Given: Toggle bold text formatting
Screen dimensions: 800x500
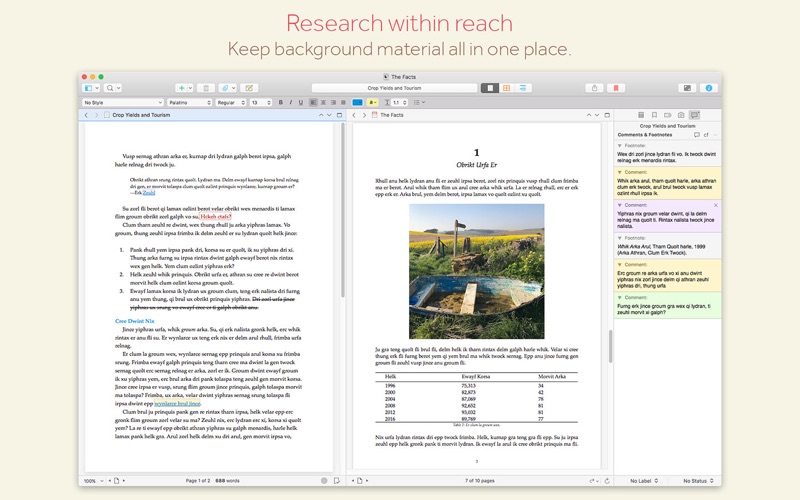Looking at the screenshot, I should 280,102.
